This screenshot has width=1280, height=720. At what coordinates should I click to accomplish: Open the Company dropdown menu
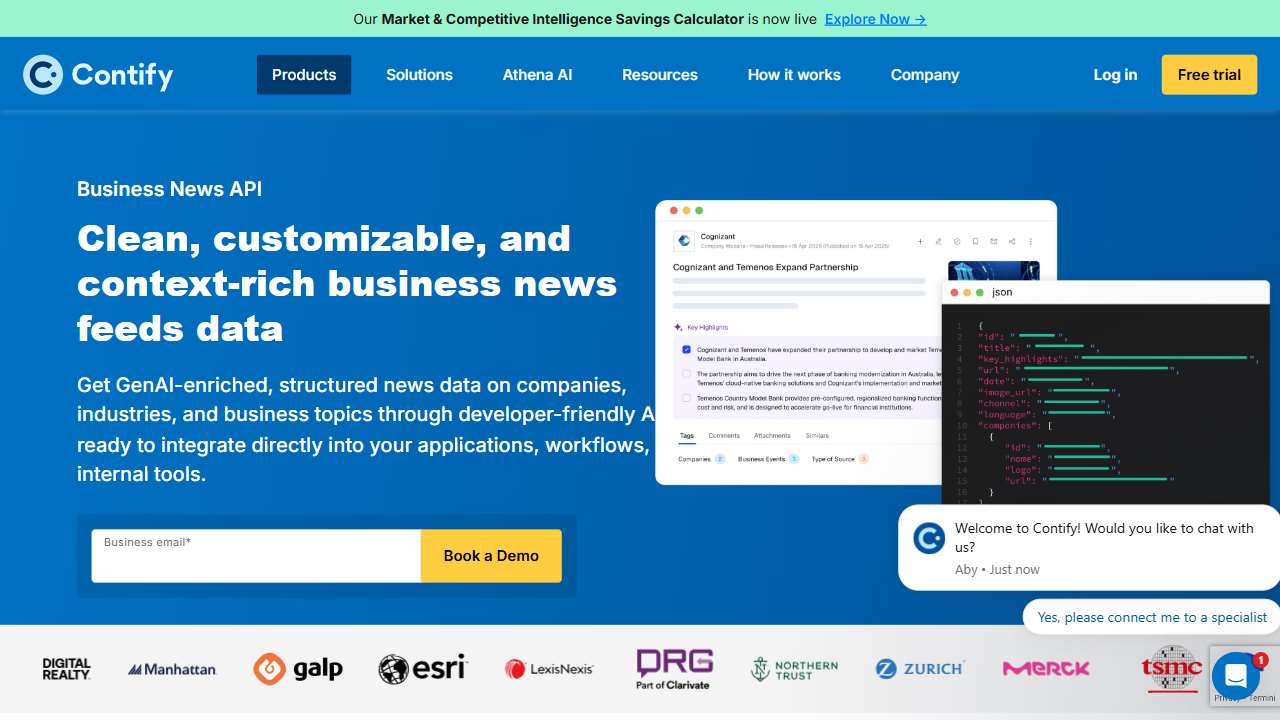[x=925, y=74]
